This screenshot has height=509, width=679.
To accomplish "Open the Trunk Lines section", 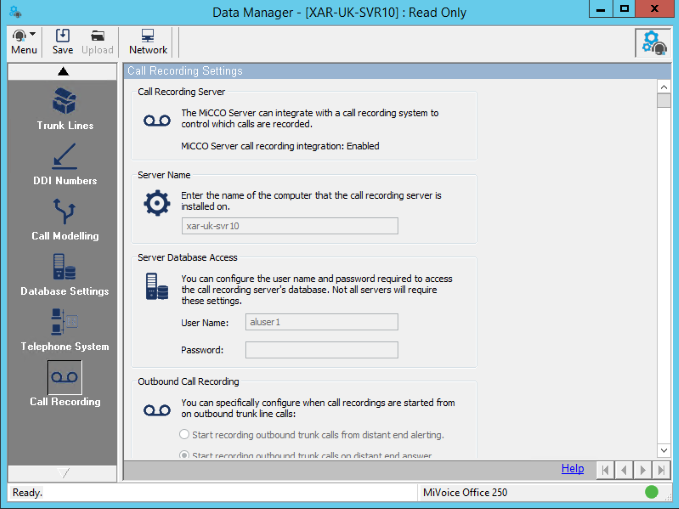I will 65,108.
